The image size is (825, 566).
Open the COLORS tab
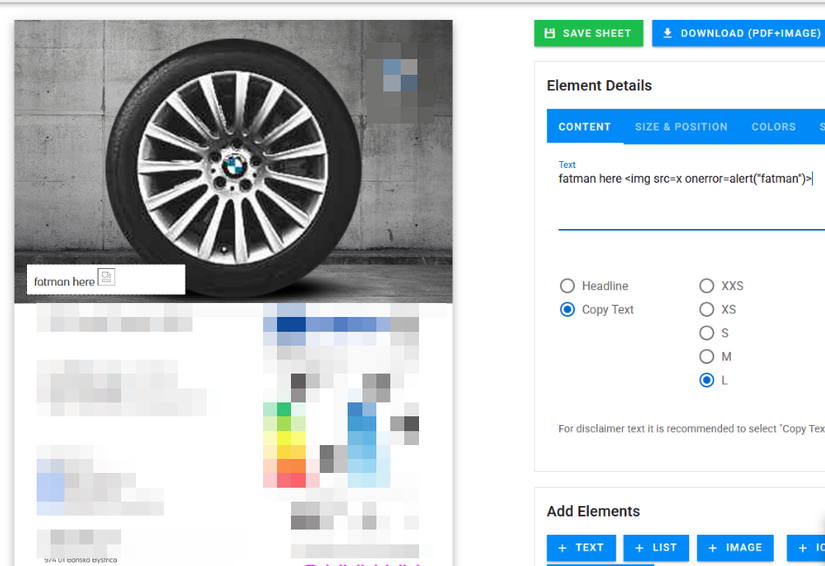pos(773,127)
